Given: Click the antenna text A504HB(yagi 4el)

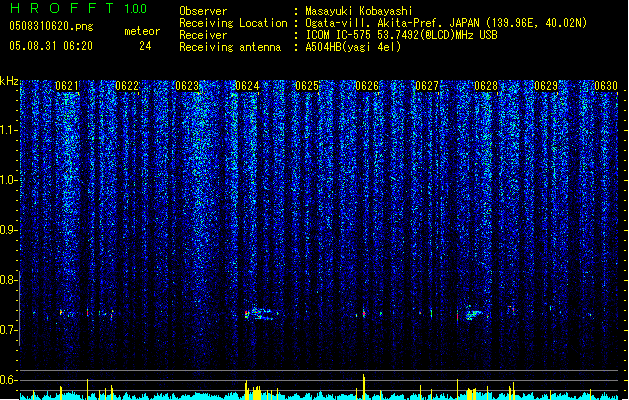Looking at the screenshot, I should tap(353, 47).
